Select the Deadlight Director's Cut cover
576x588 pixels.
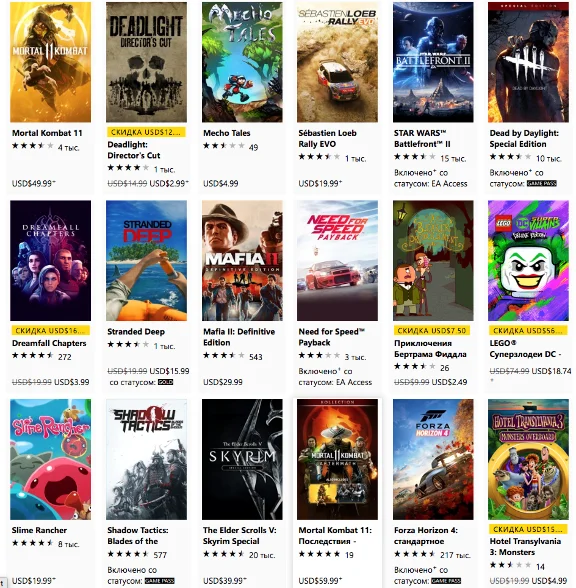146,62
